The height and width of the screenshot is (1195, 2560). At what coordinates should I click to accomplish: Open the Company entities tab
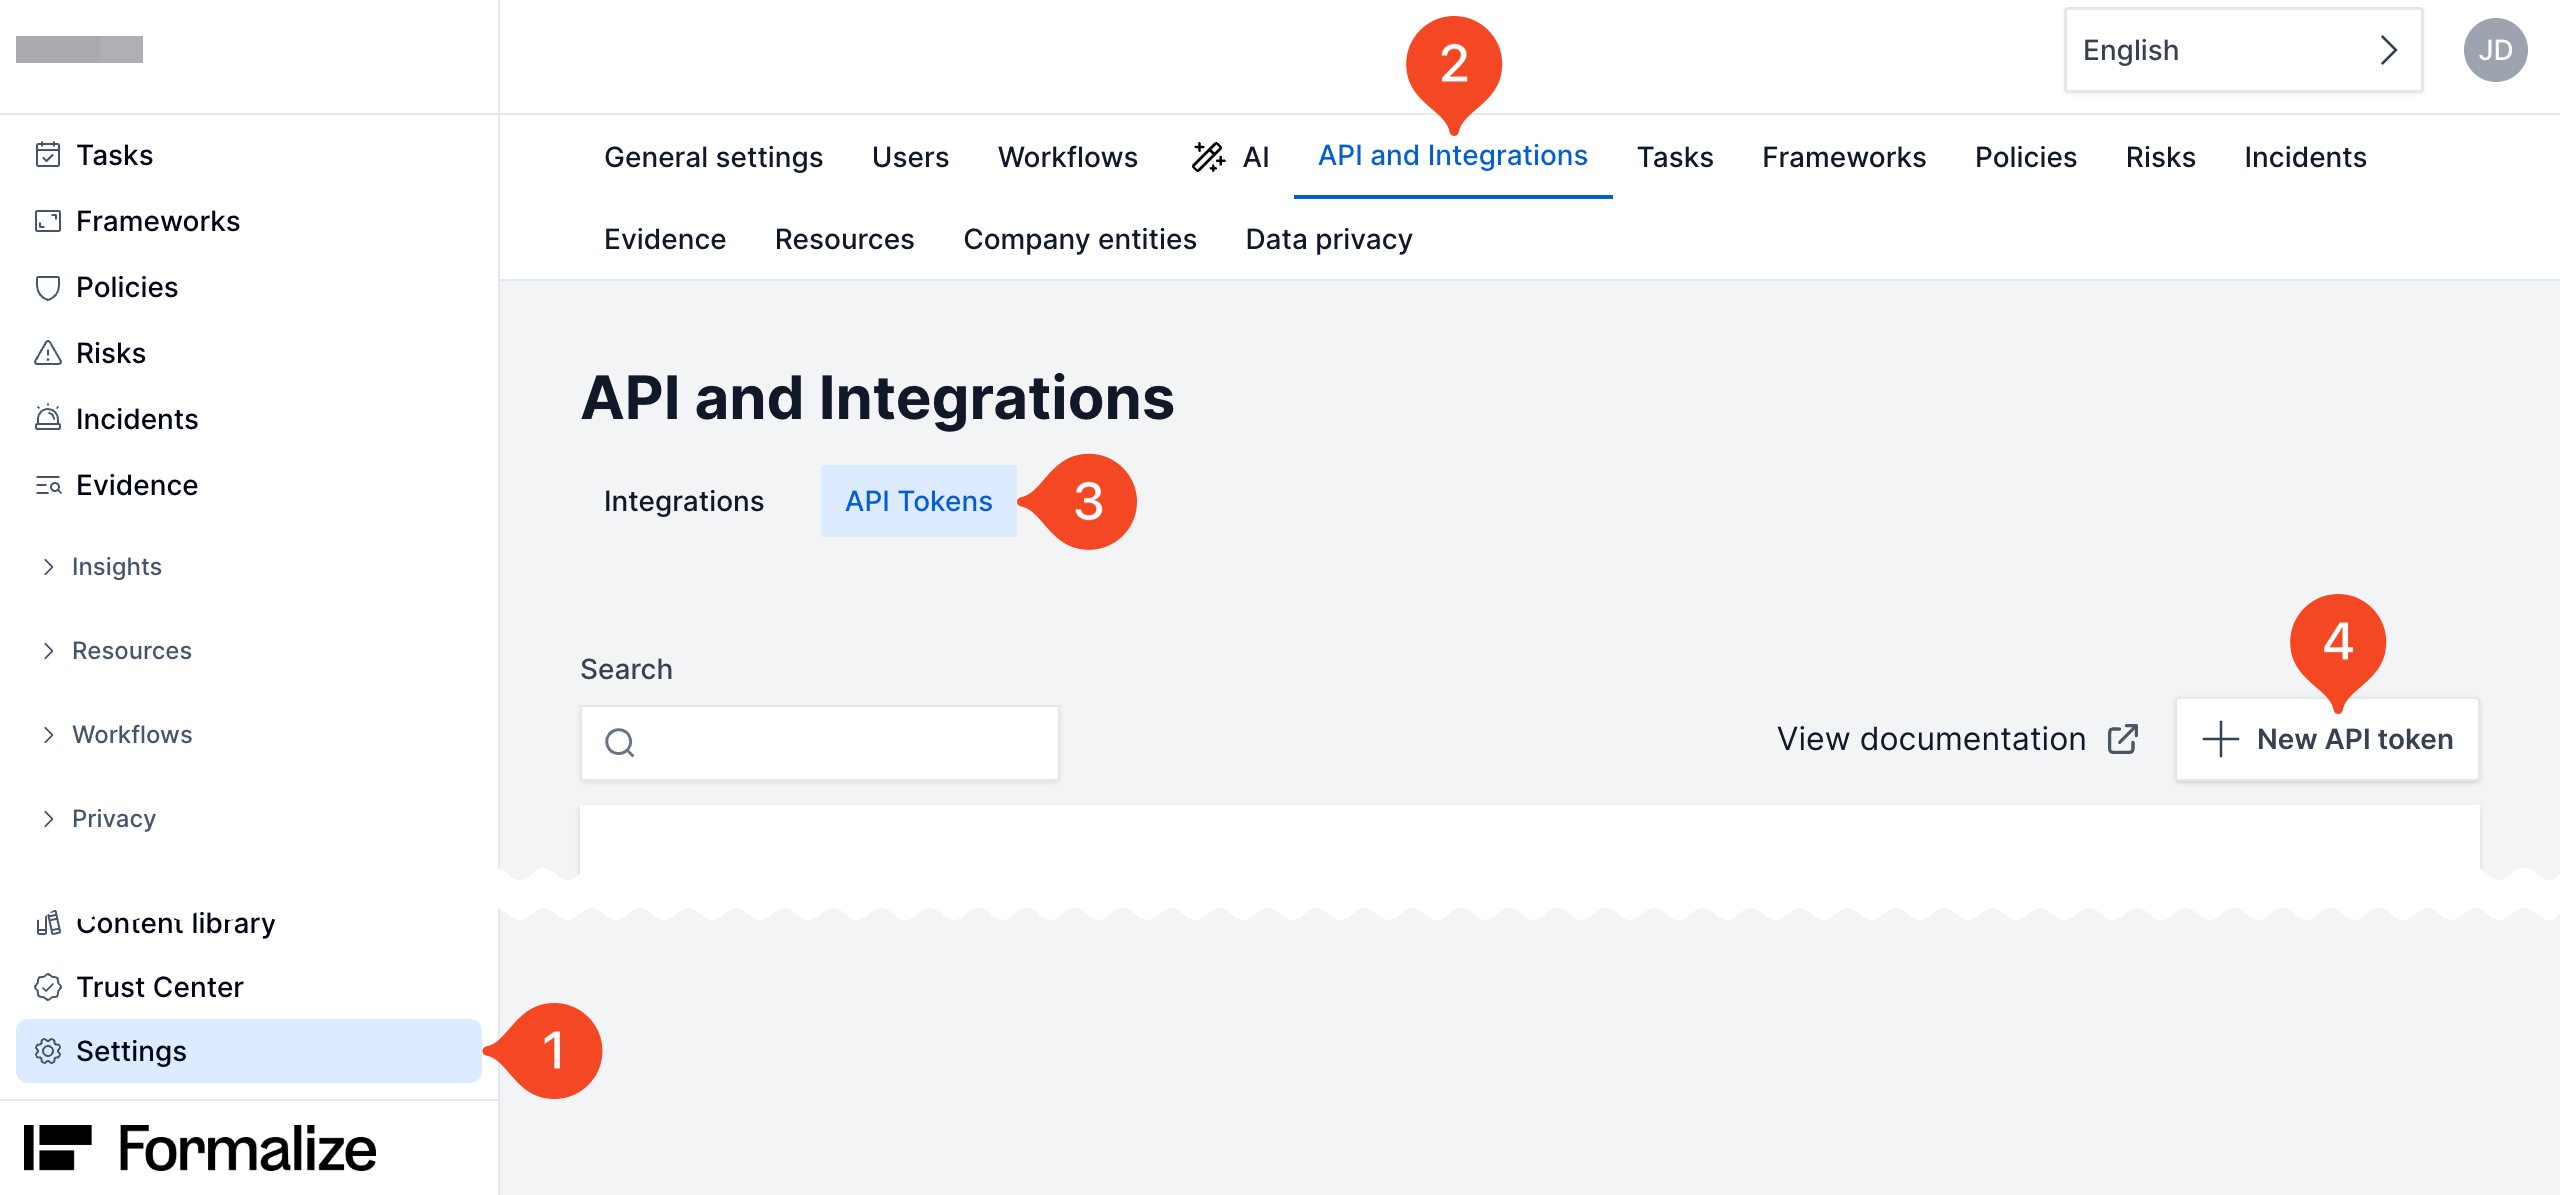click(x=1080, y=239)
